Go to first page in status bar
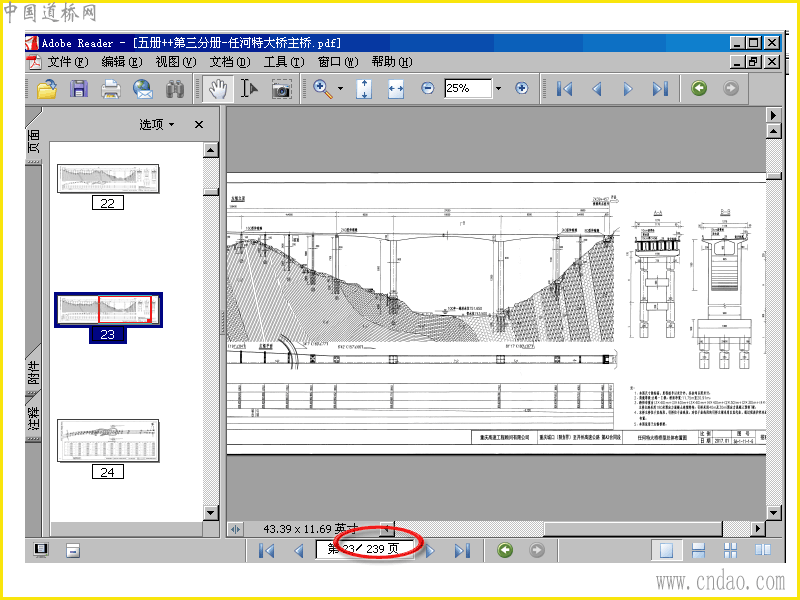This screenshot has width=800, height=600. pyautogui.click(x=266, y=551)
